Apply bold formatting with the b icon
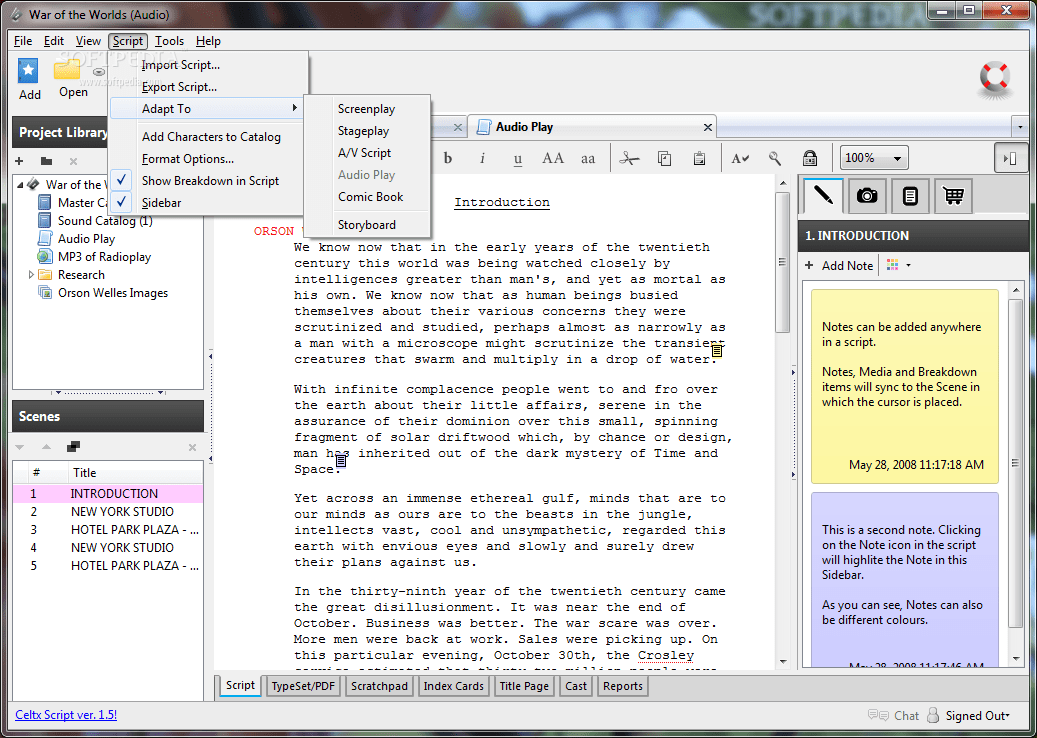The width and height of the screenshot is (1037, 738). (448, 159)
